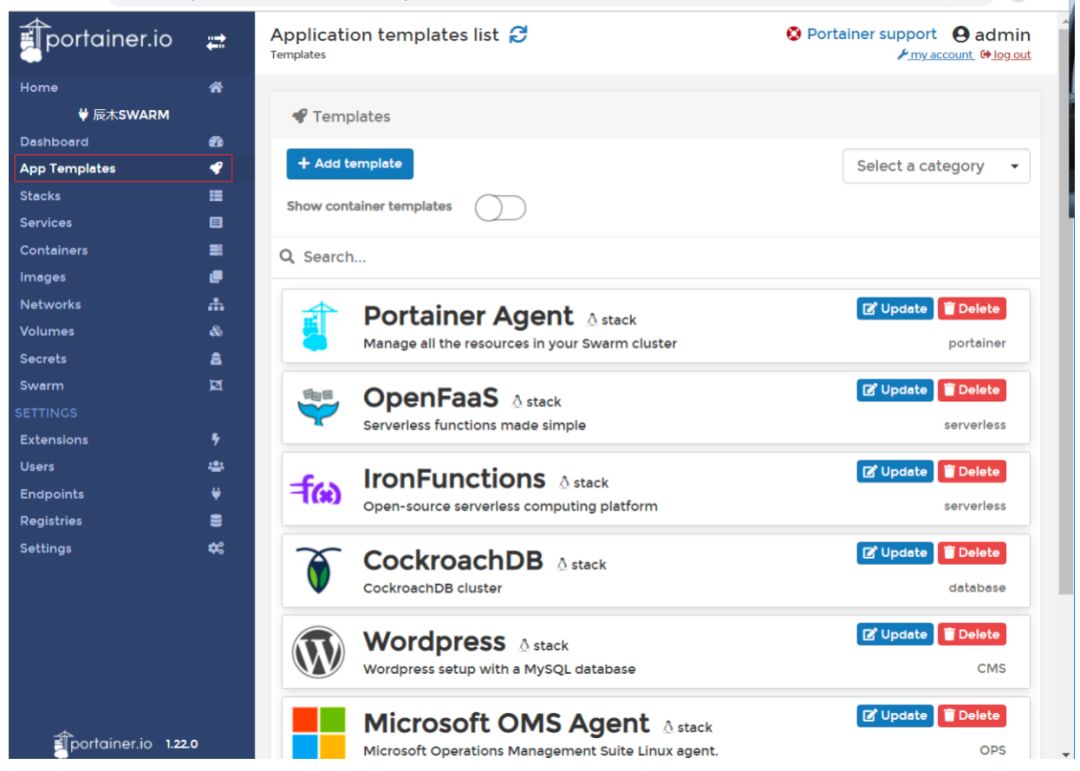This screenshot has height=771, width=1080.
Task: Delete the Portainer Agent template
Action: pyautogui.click(x=972, y=309)
